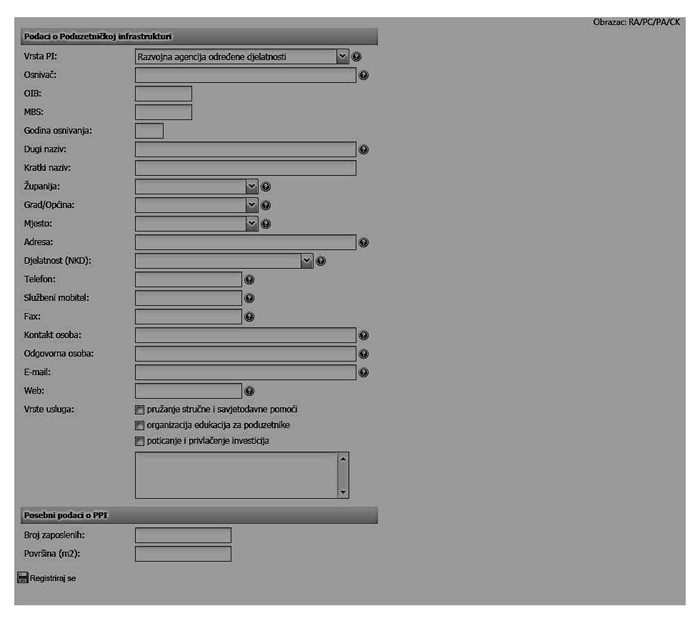Click help icon next to Telefon field
The image size is (700, 621).
tap(250, 279)
